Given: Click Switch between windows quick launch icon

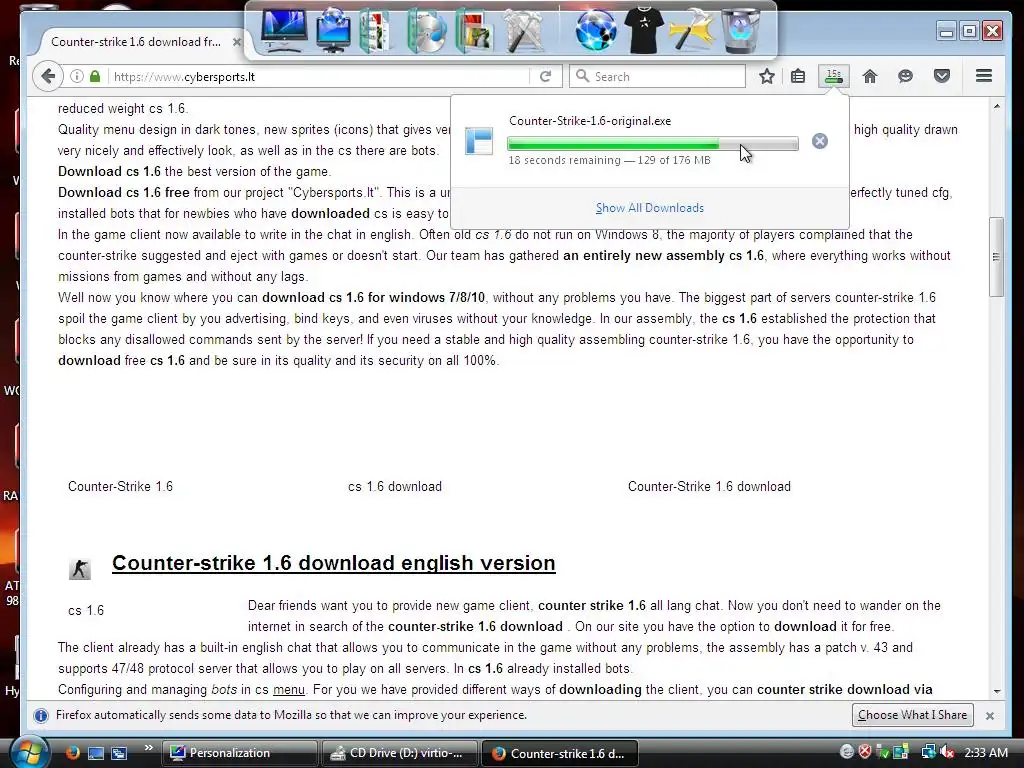Looking at the screenshot, I should click(x=119, y=753).
